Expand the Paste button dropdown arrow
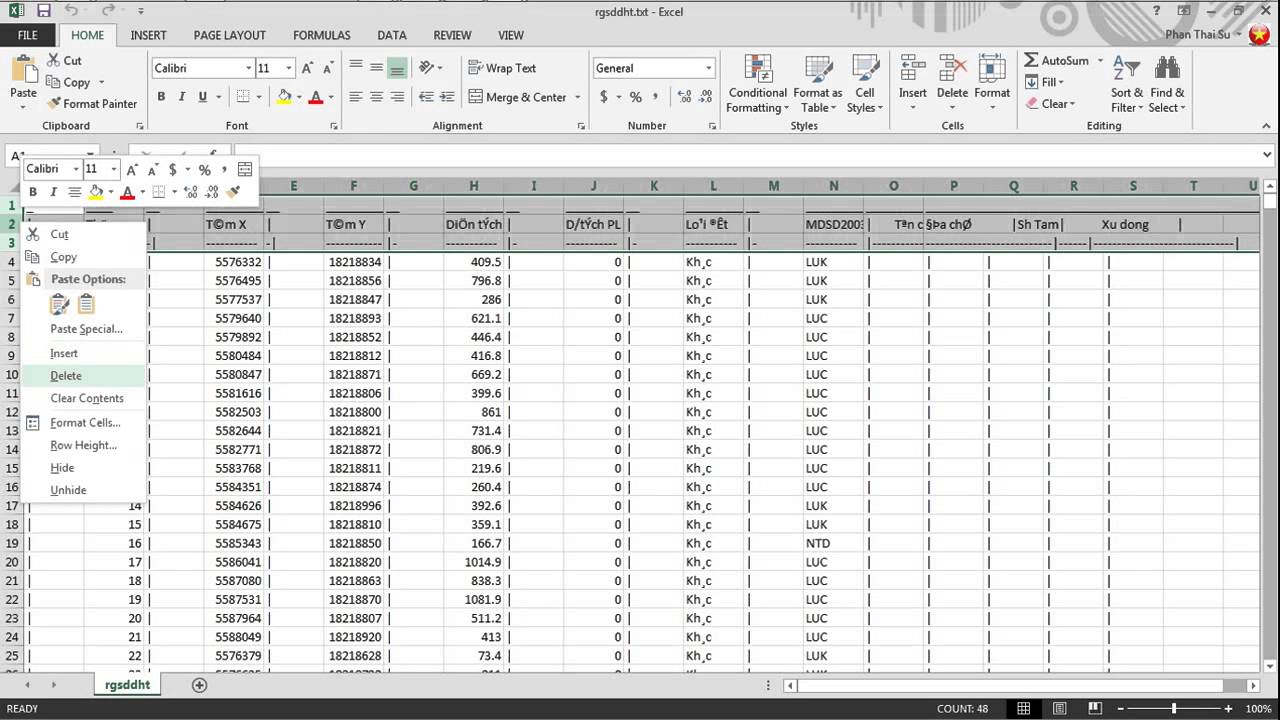The width and height of the screenshot is (1280, 720). (23, 107)
